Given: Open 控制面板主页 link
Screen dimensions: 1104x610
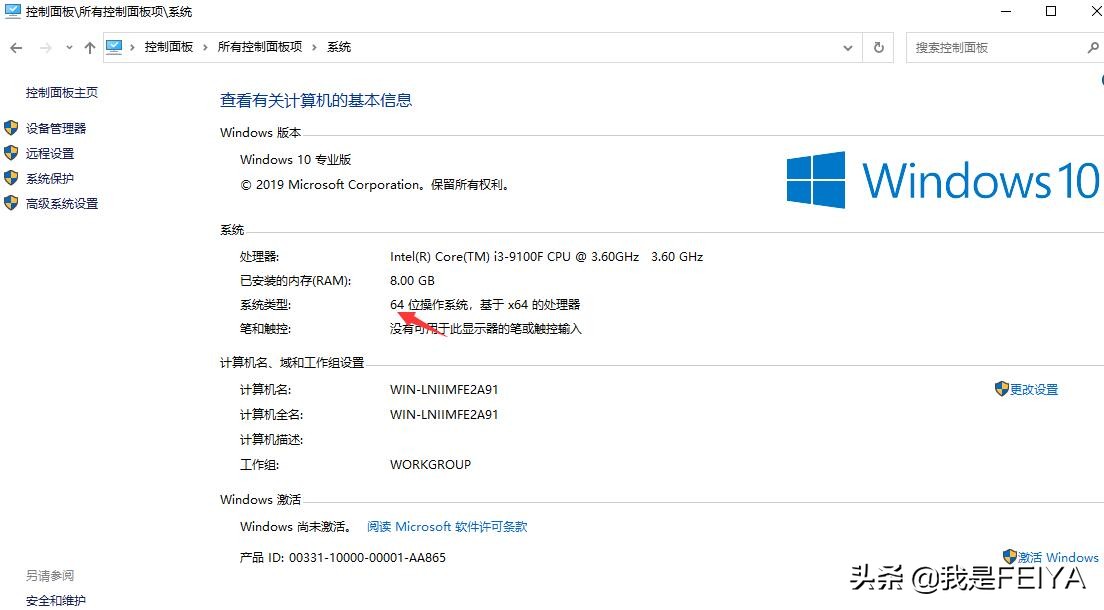Looking at the screenshot, I should [62, 92].
